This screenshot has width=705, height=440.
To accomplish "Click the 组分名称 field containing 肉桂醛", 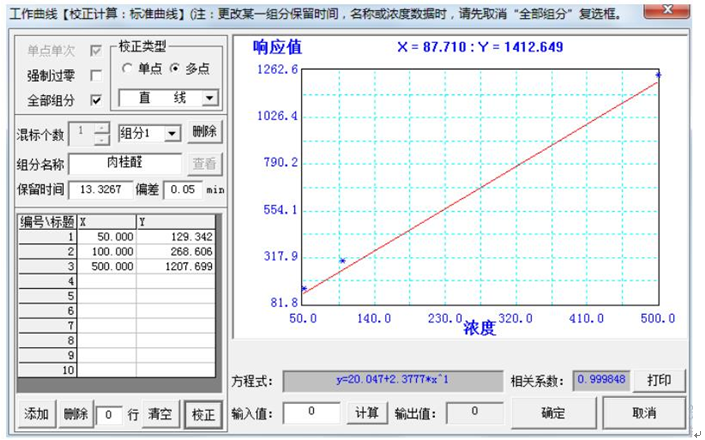I will click(x=125, y=163).
